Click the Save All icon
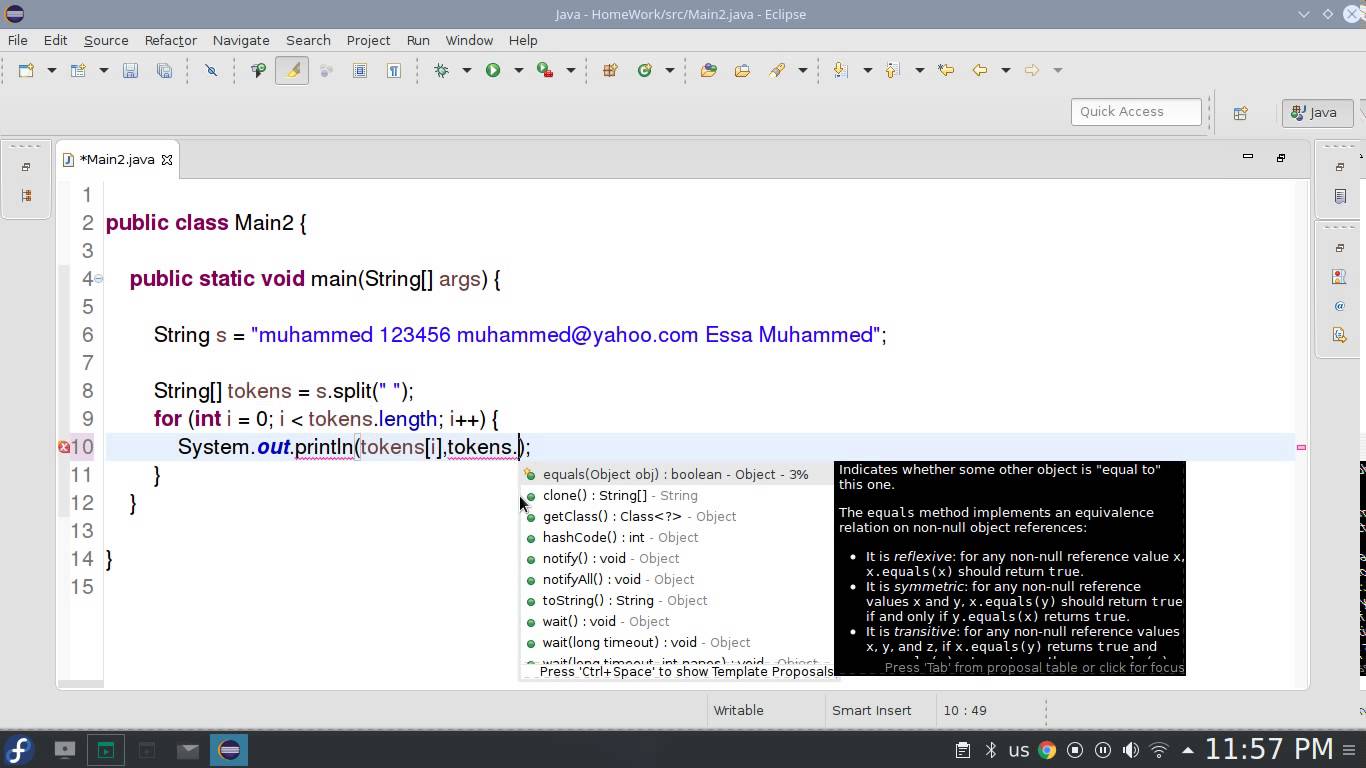1366x768 pixels. pos(164,70)
